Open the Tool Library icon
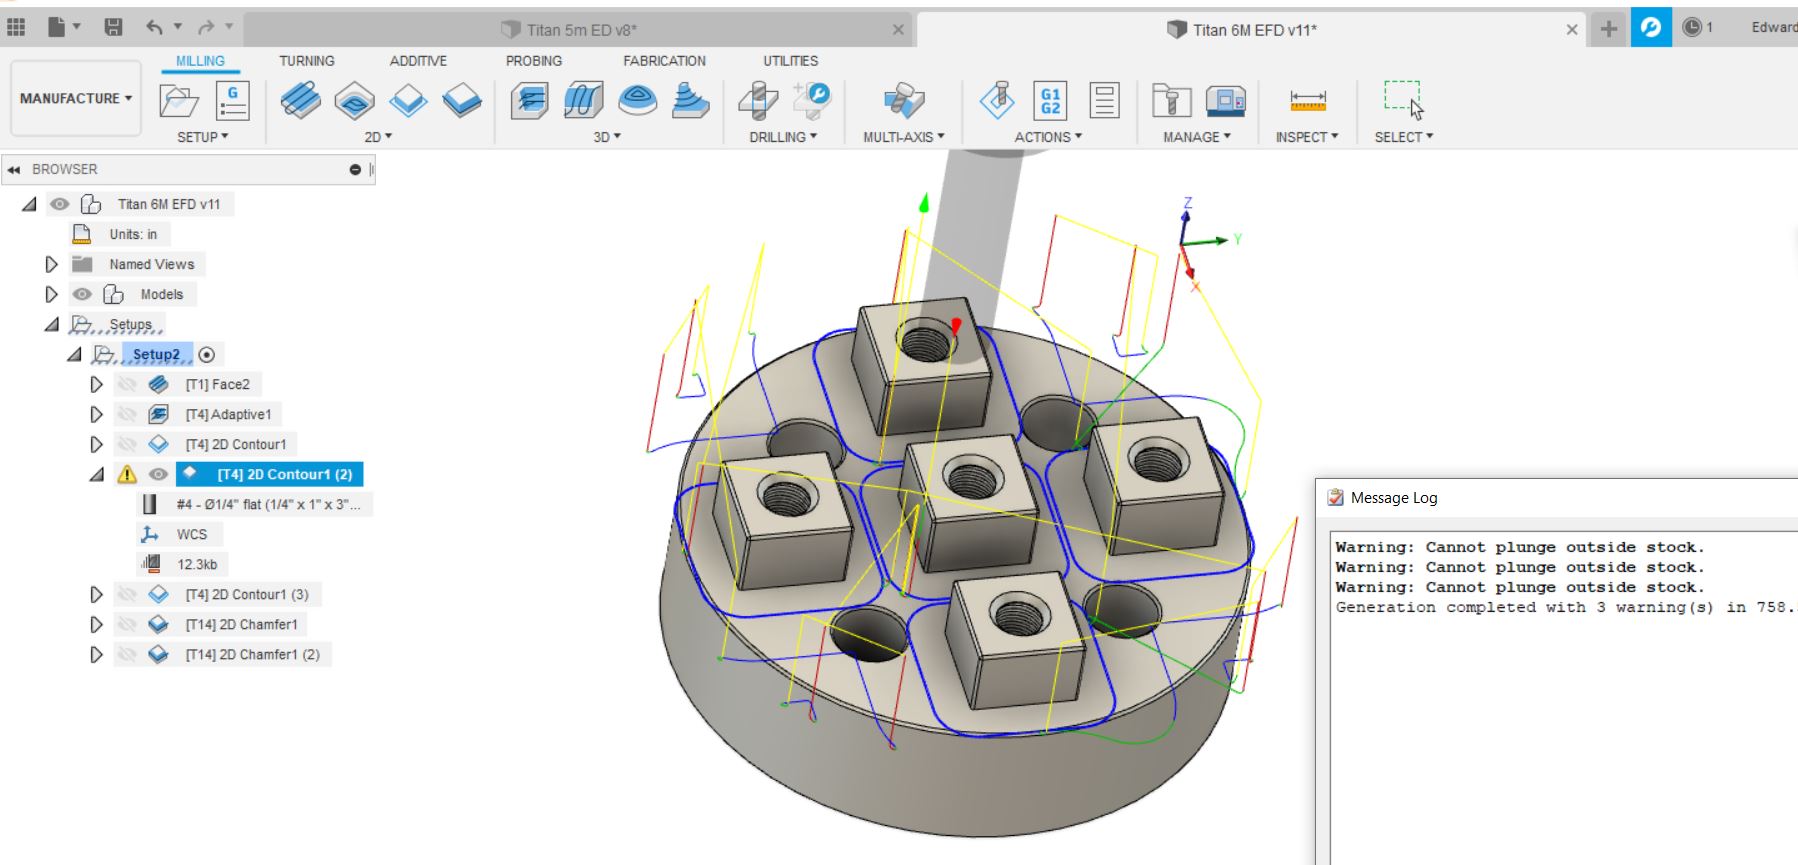 coord(1171,100)
